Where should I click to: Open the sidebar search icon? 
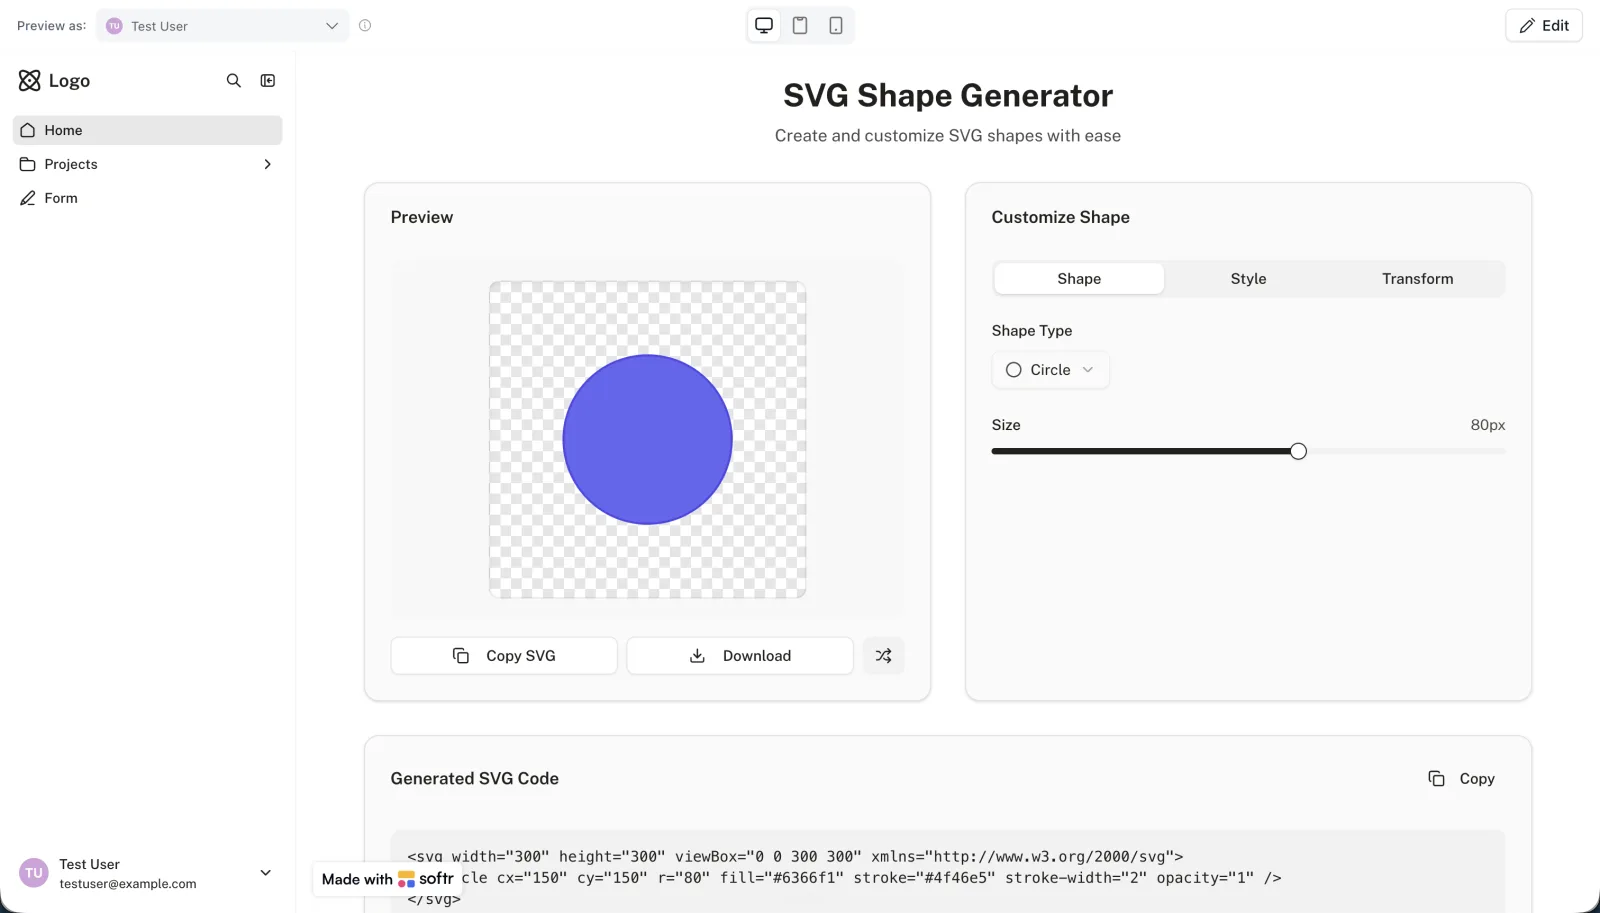tap(234, 81)
